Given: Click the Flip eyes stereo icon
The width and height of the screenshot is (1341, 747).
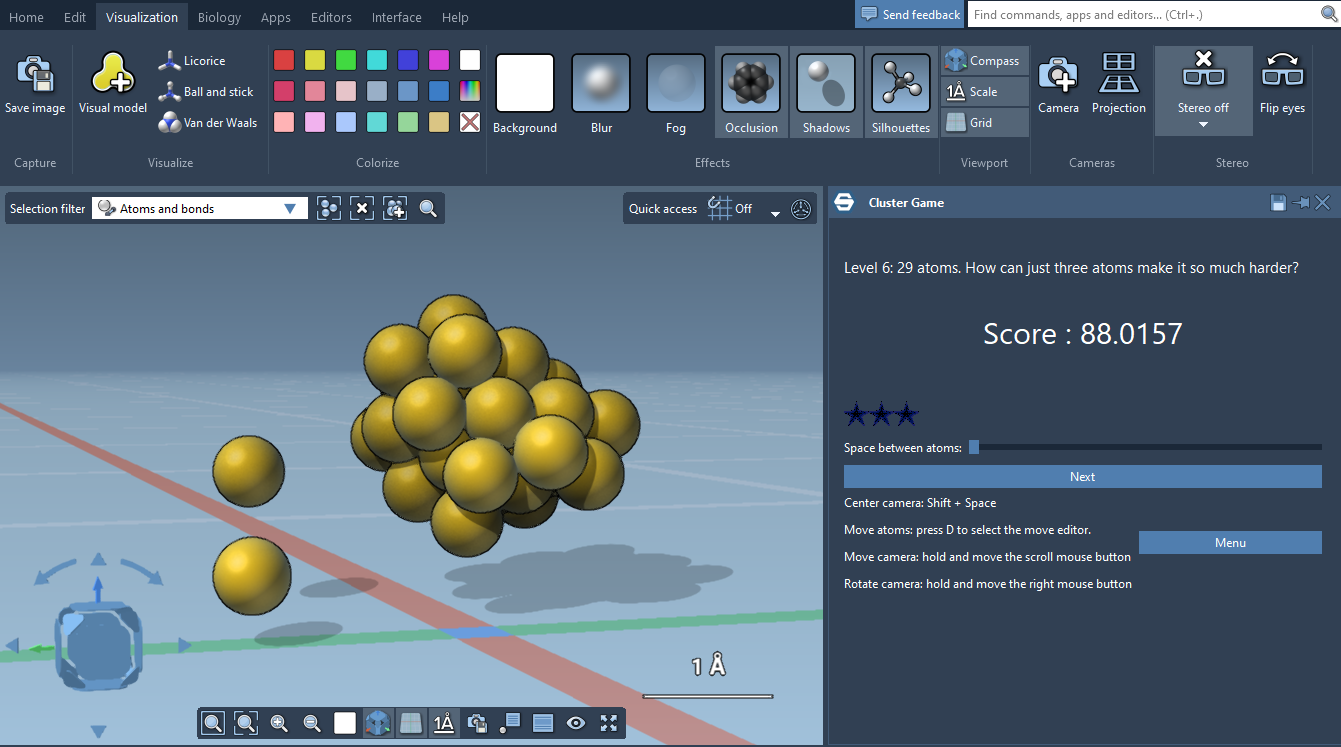Looking at the screenshot, I should pyautogui.click(x=1282, y=76).
